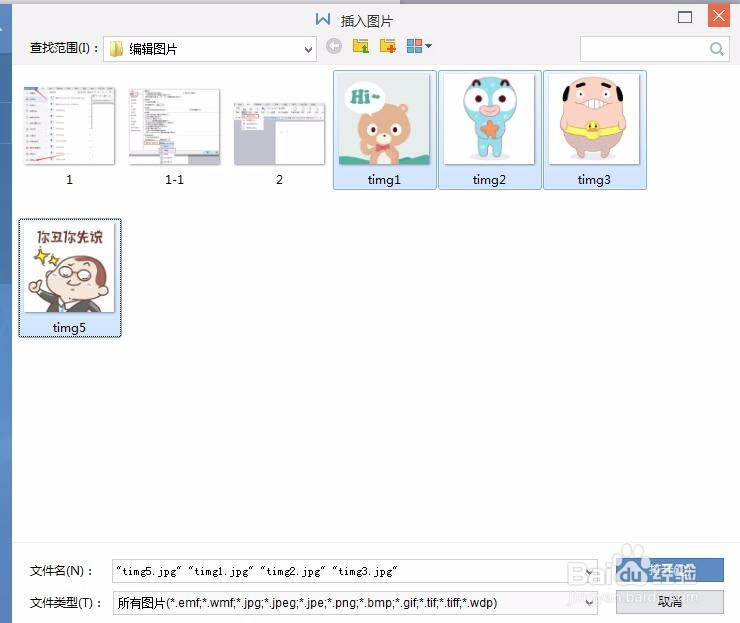Screen dimensions: 740x623
Task: Select the thumbnail named 2
Action: [279, 134]
